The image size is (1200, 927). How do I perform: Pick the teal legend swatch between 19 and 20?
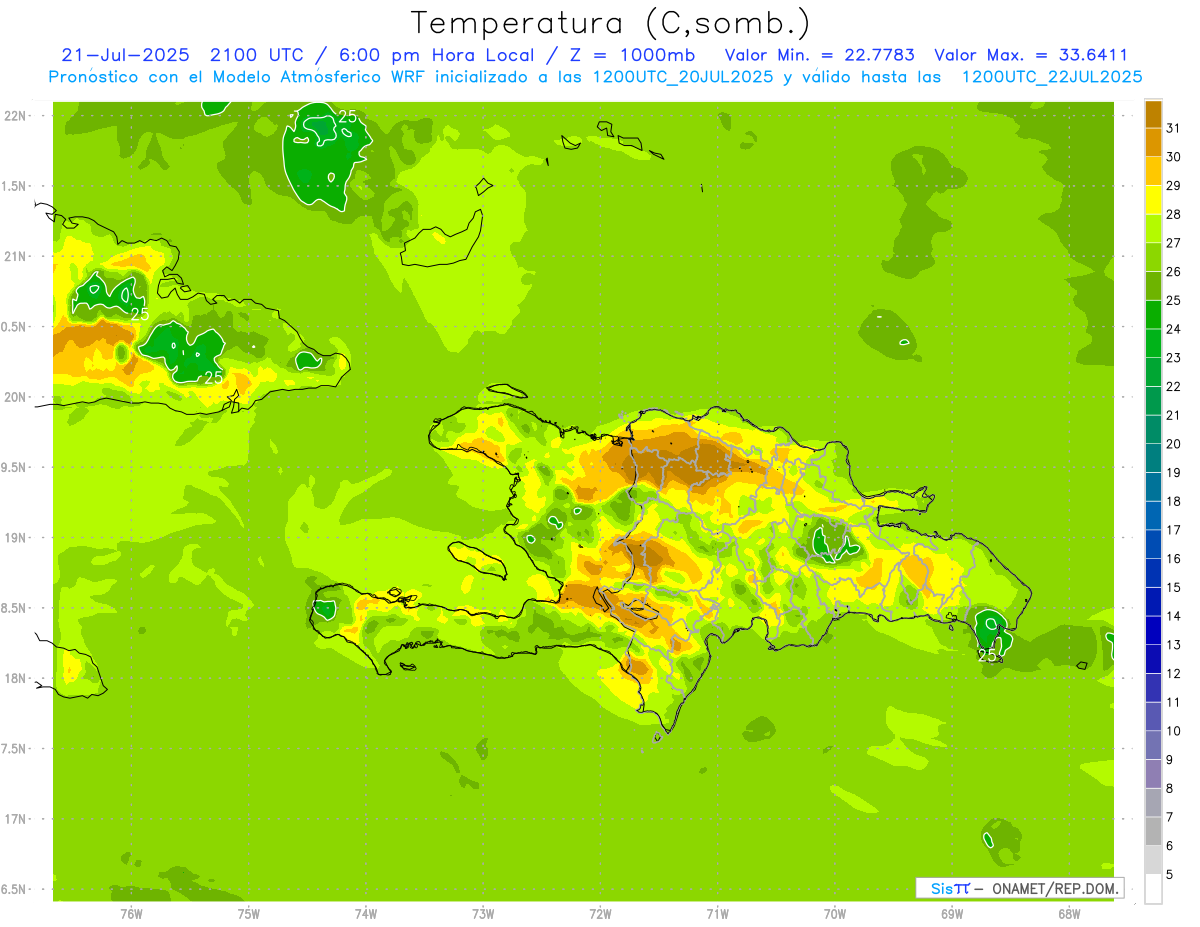pos(1153,458)
